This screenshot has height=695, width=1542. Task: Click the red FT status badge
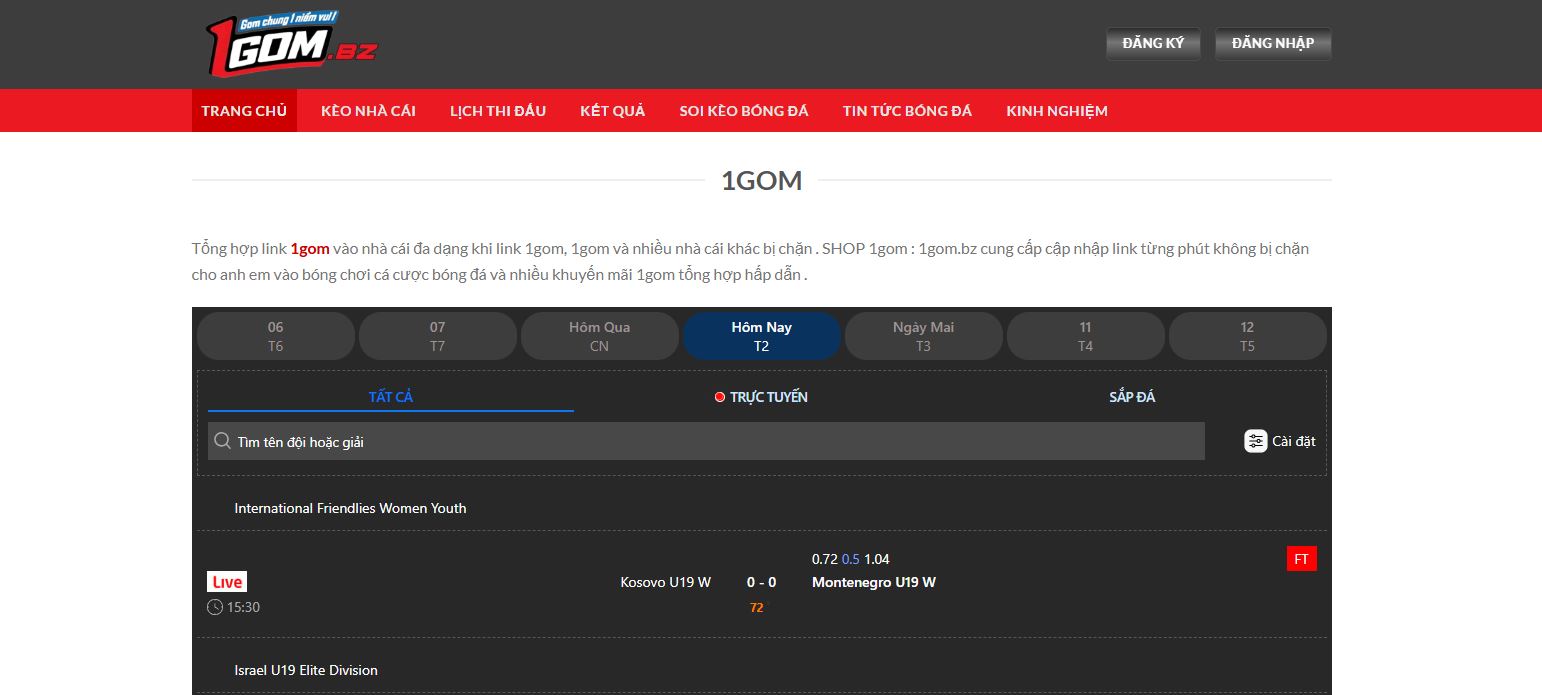tap(1301, 559)
